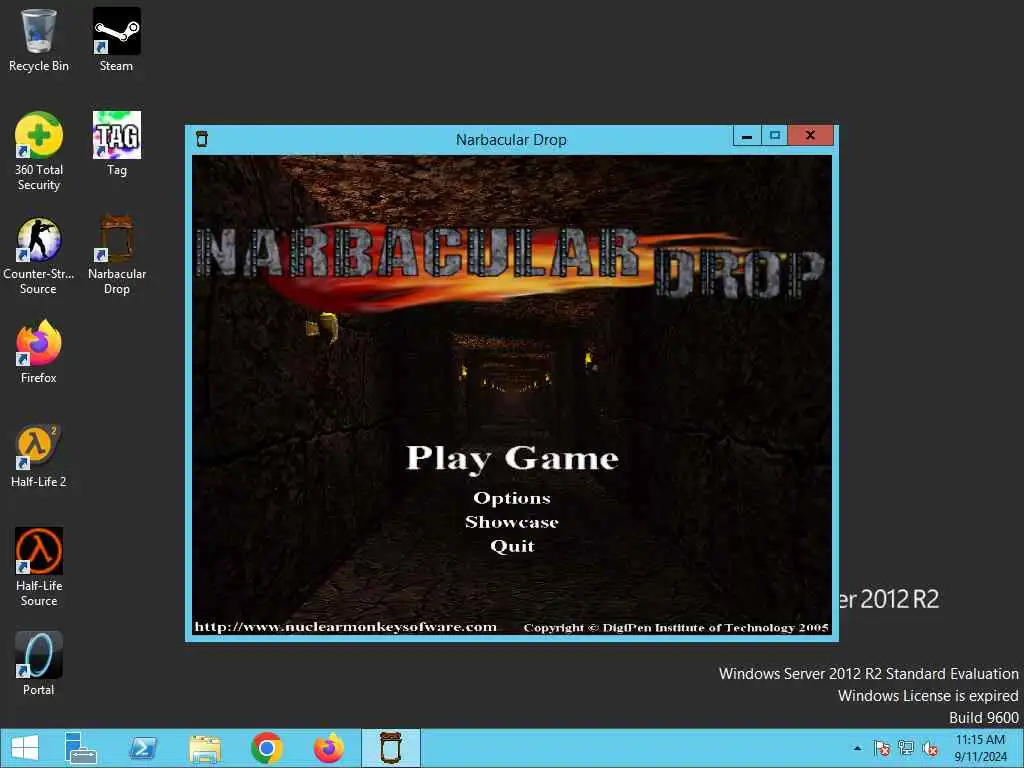The width and height of the screenshot is (1024, 768).
Task: Minimize the Narbacular Drop window
Action: tap(747, 136)
